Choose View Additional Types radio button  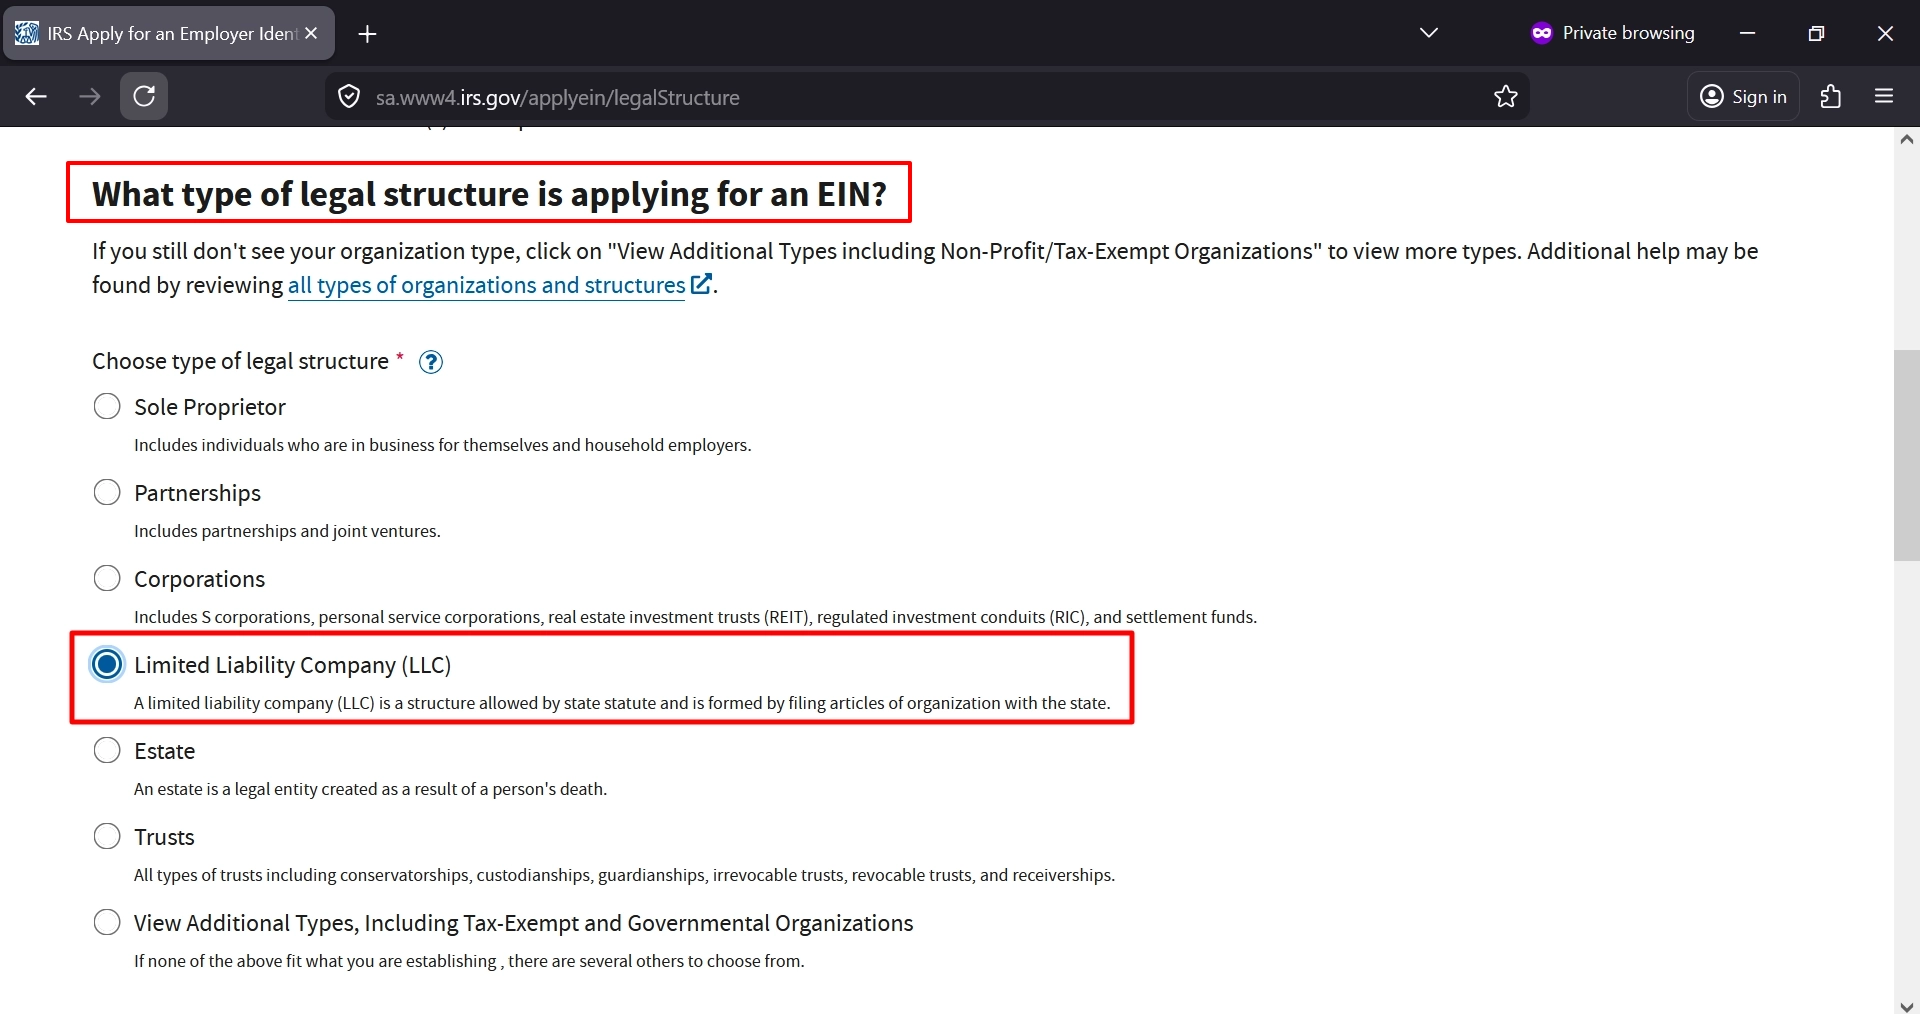[x=107, y=923]
